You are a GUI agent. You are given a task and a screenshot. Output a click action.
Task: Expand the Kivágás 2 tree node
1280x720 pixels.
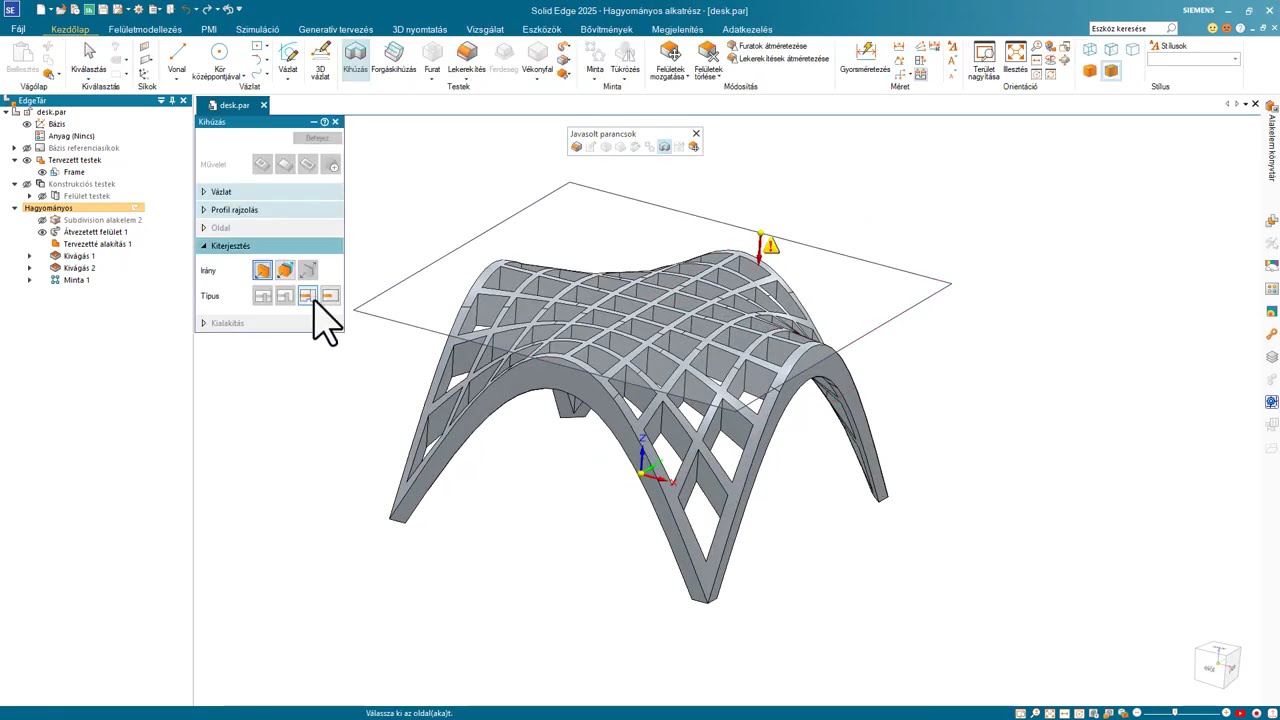pyautogui.click(x=29, y=268)
